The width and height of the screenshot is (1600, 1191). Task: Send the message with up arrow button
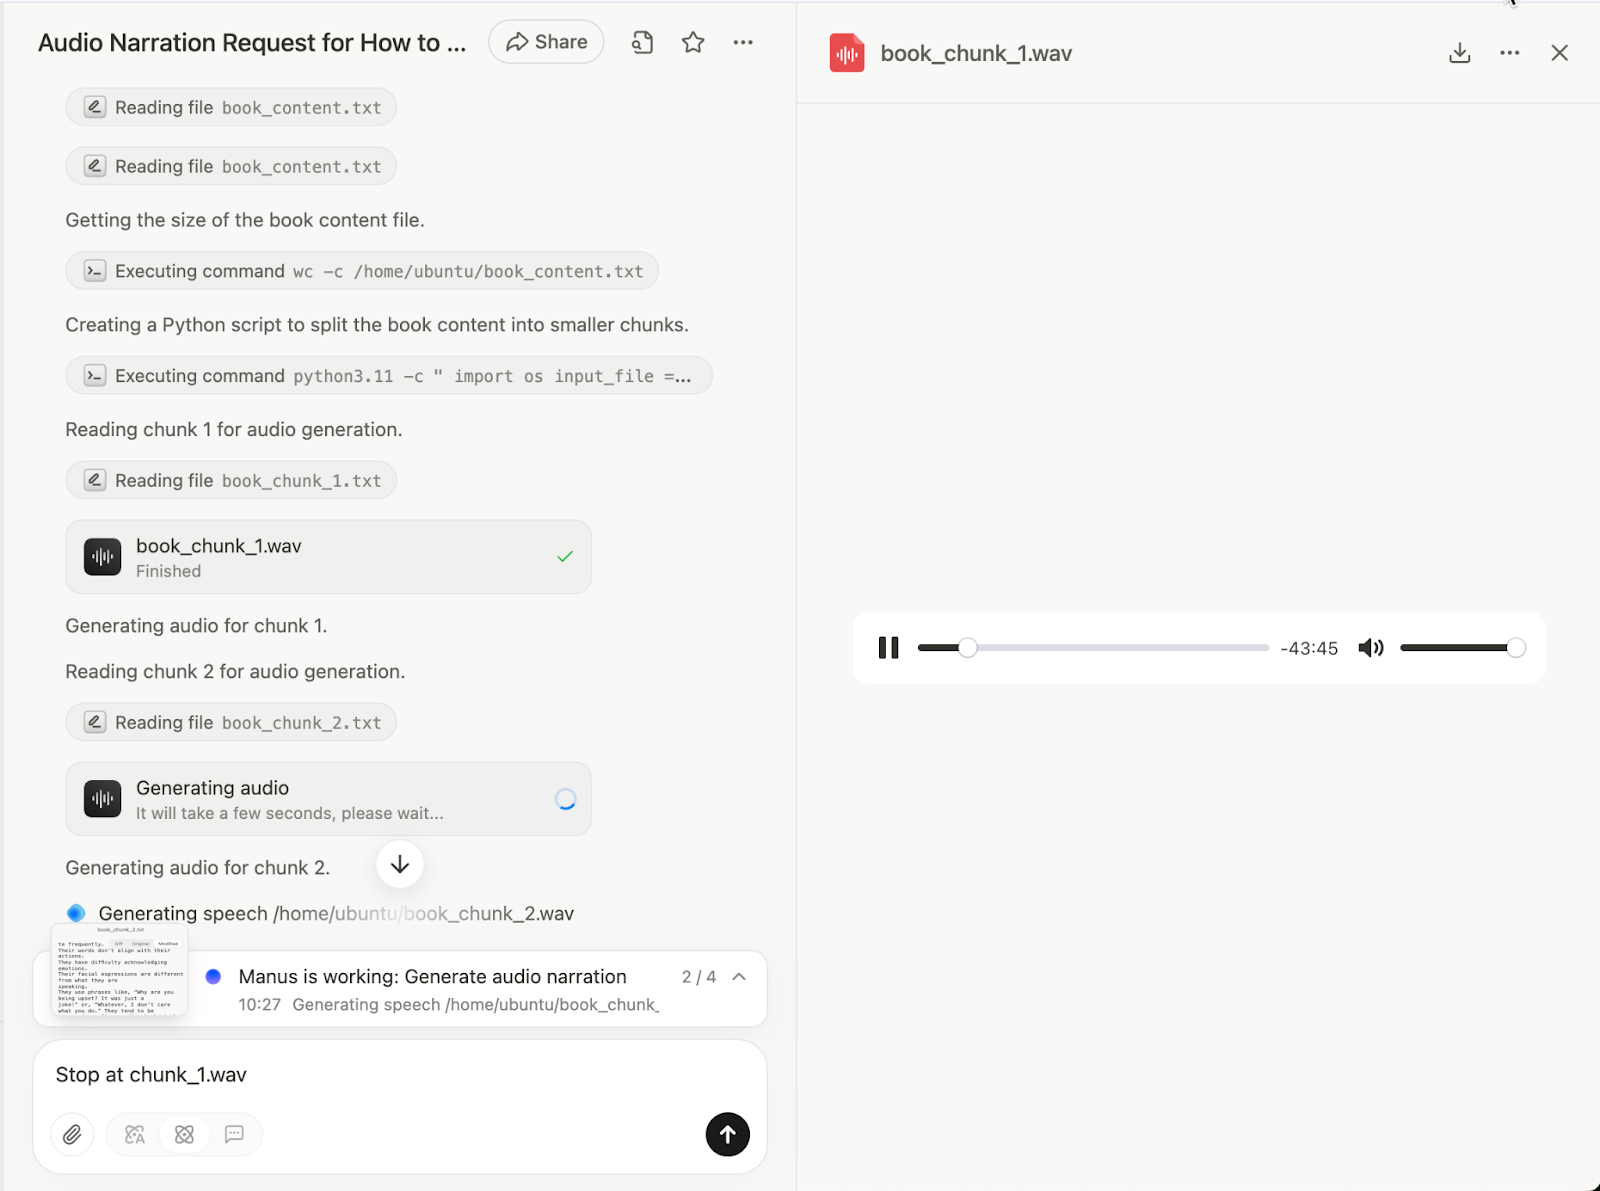point(728,1134)
